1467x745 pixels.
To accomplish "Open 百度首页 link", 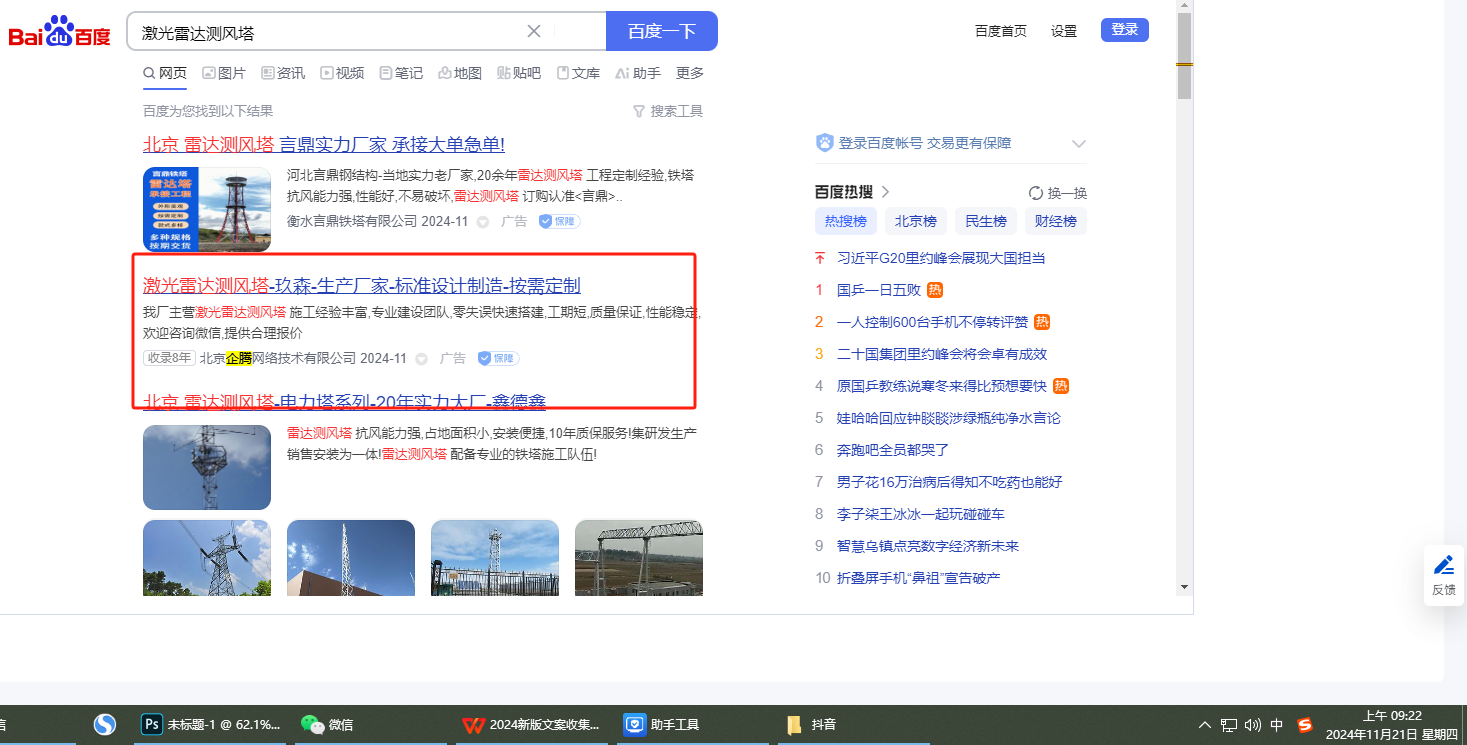I will click(x=1001, y=31).
